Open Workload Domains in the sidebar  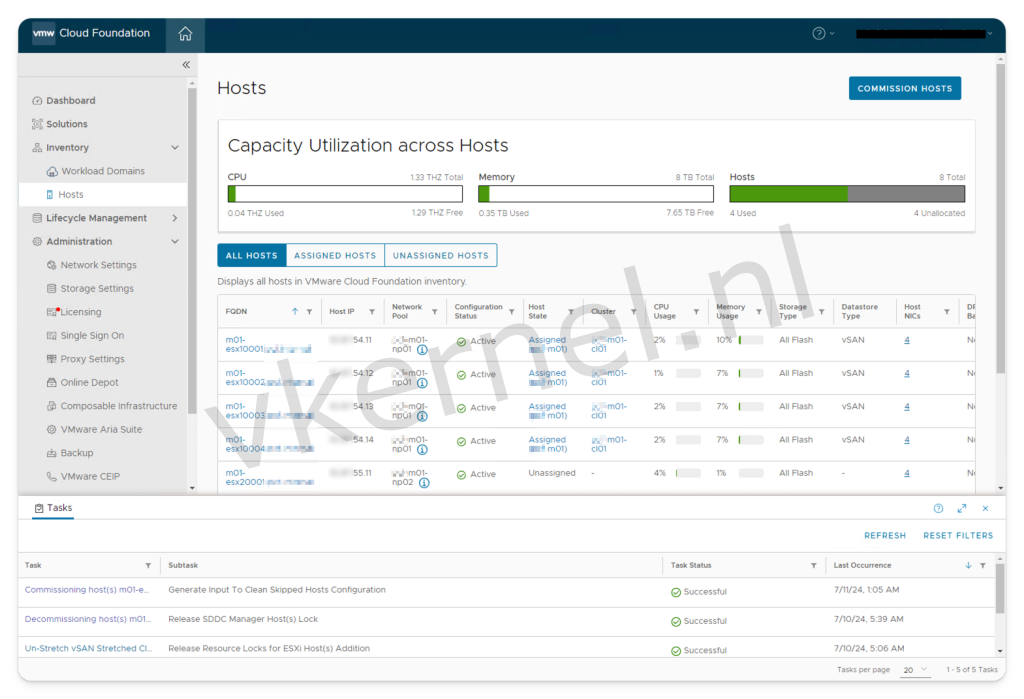point(103,171)
